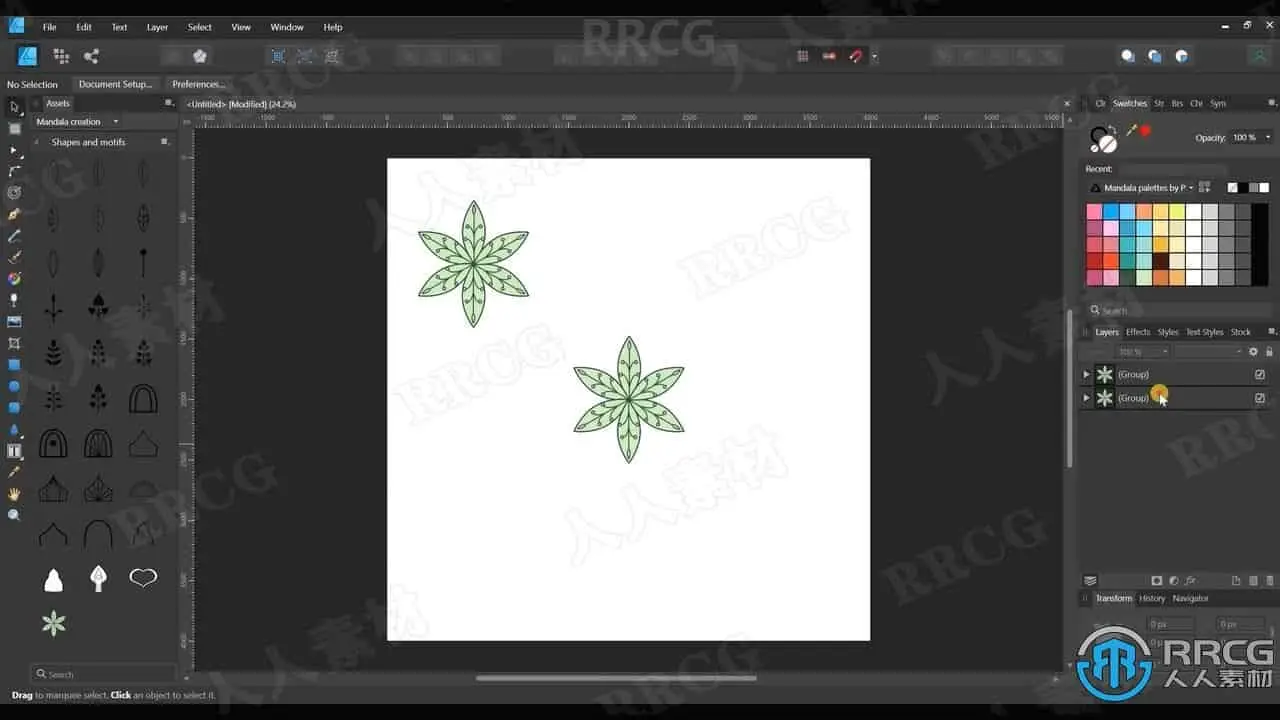Image resolution: width=1280 pixels, height=720 pixels.
Task: Select the Transparency tool
Action: pos(14,300)
